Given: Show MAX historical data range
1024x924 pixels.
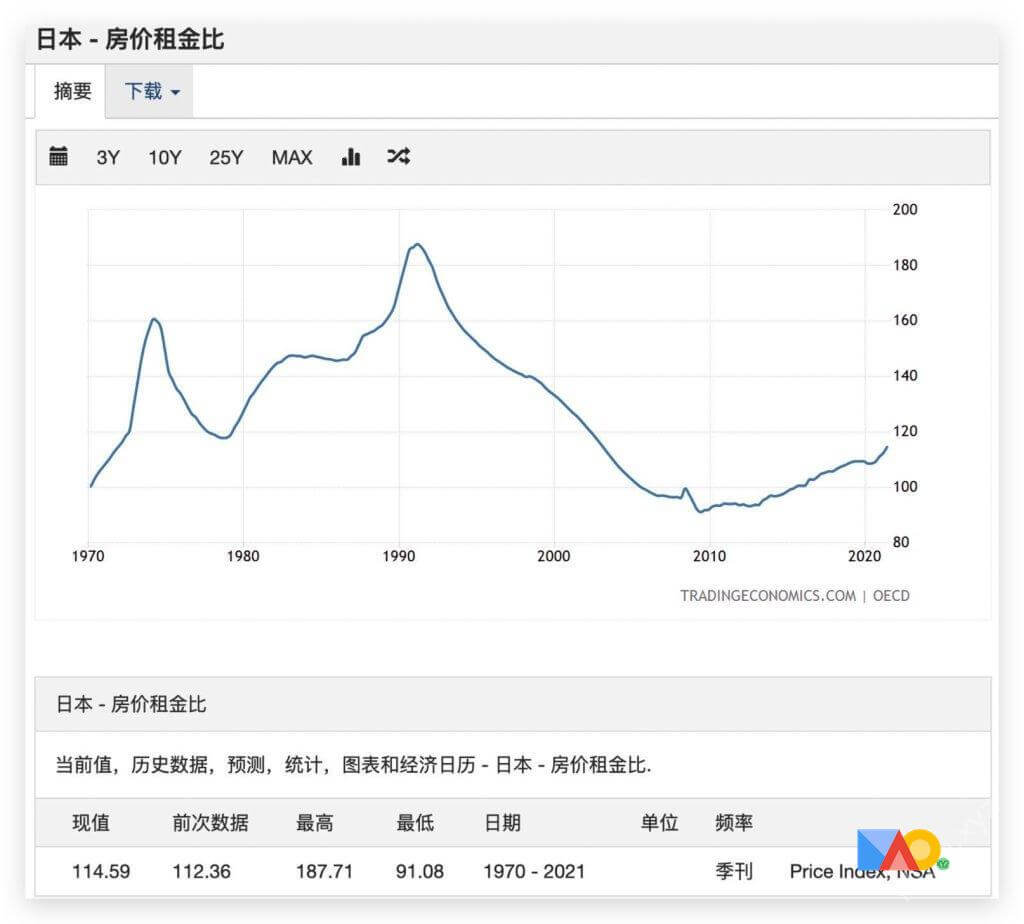Looking at the screenshot, I should coord(292,157).
